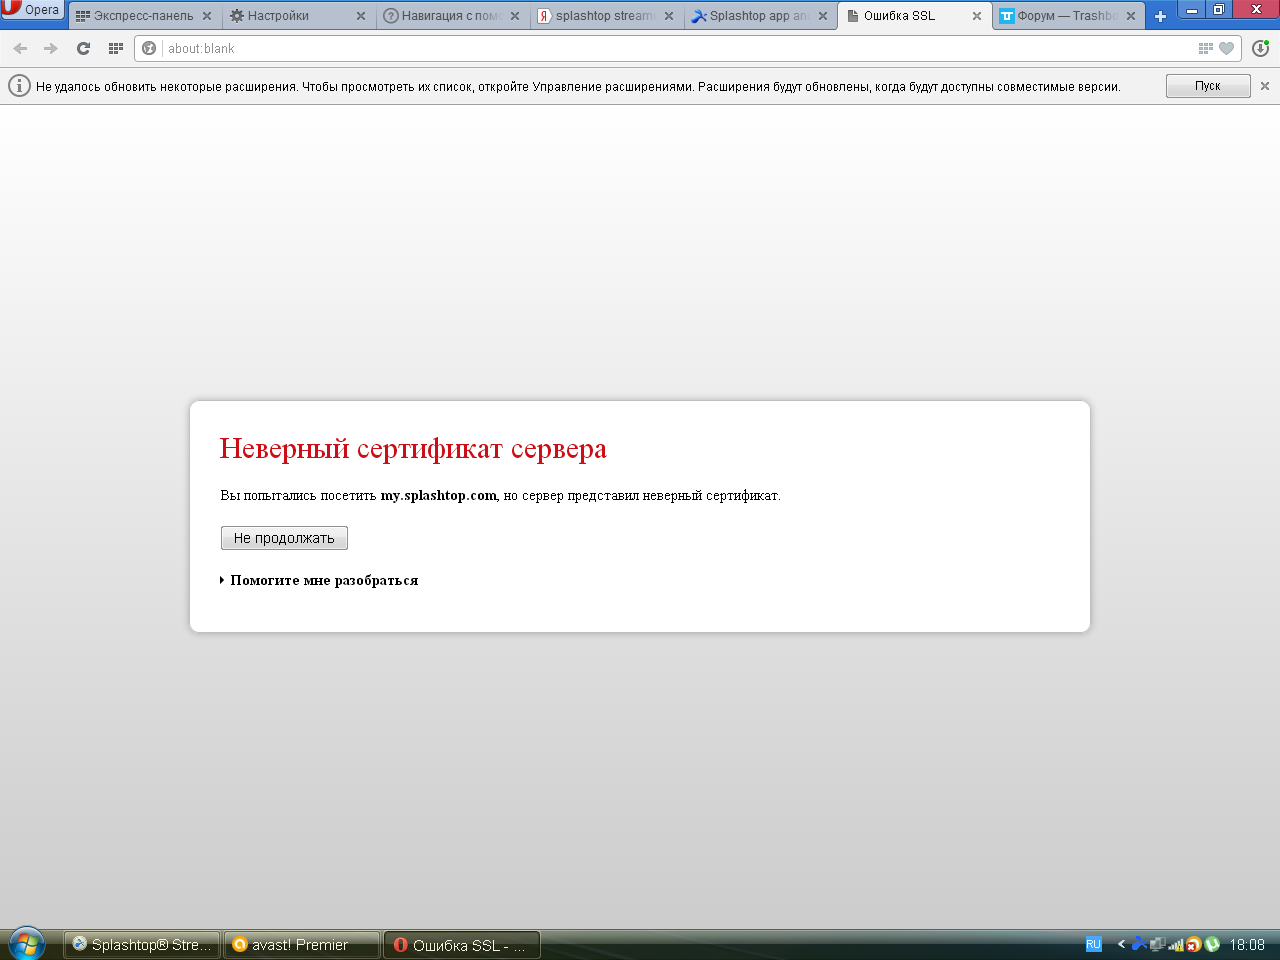Click the about:blank address field
The height and width of the screenshot is (960, 1280).
tap(670, 48)
